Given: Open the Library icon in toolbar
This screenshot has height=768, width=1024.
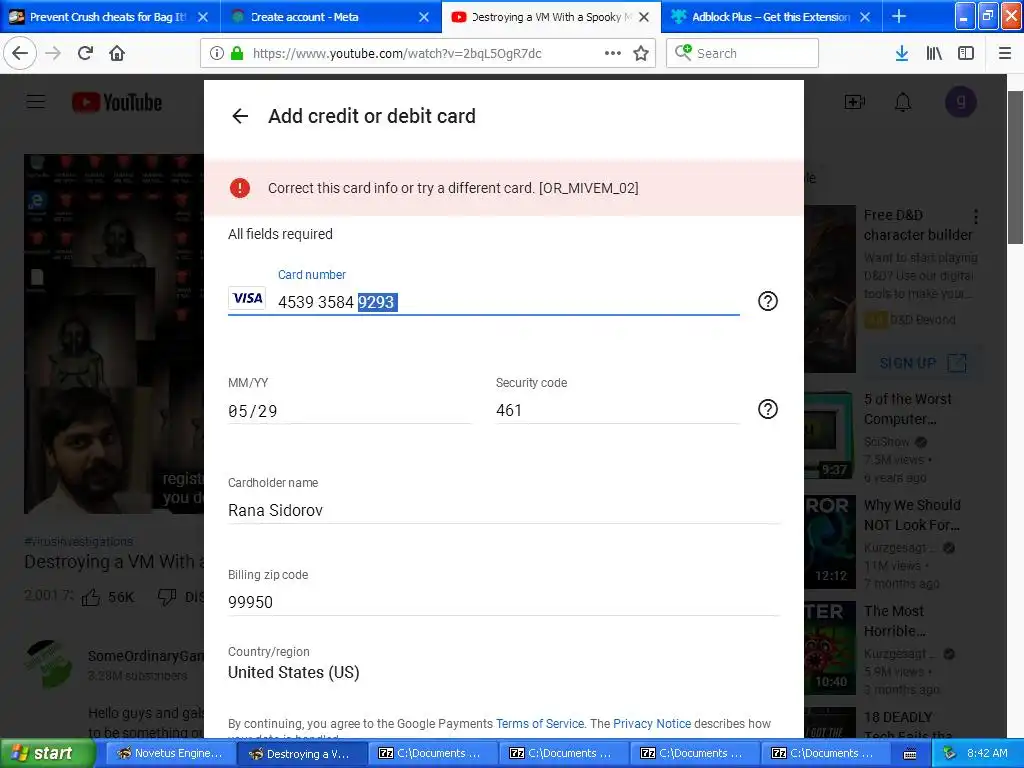Looking at the screenshot, I should click(x=934, y=54).
